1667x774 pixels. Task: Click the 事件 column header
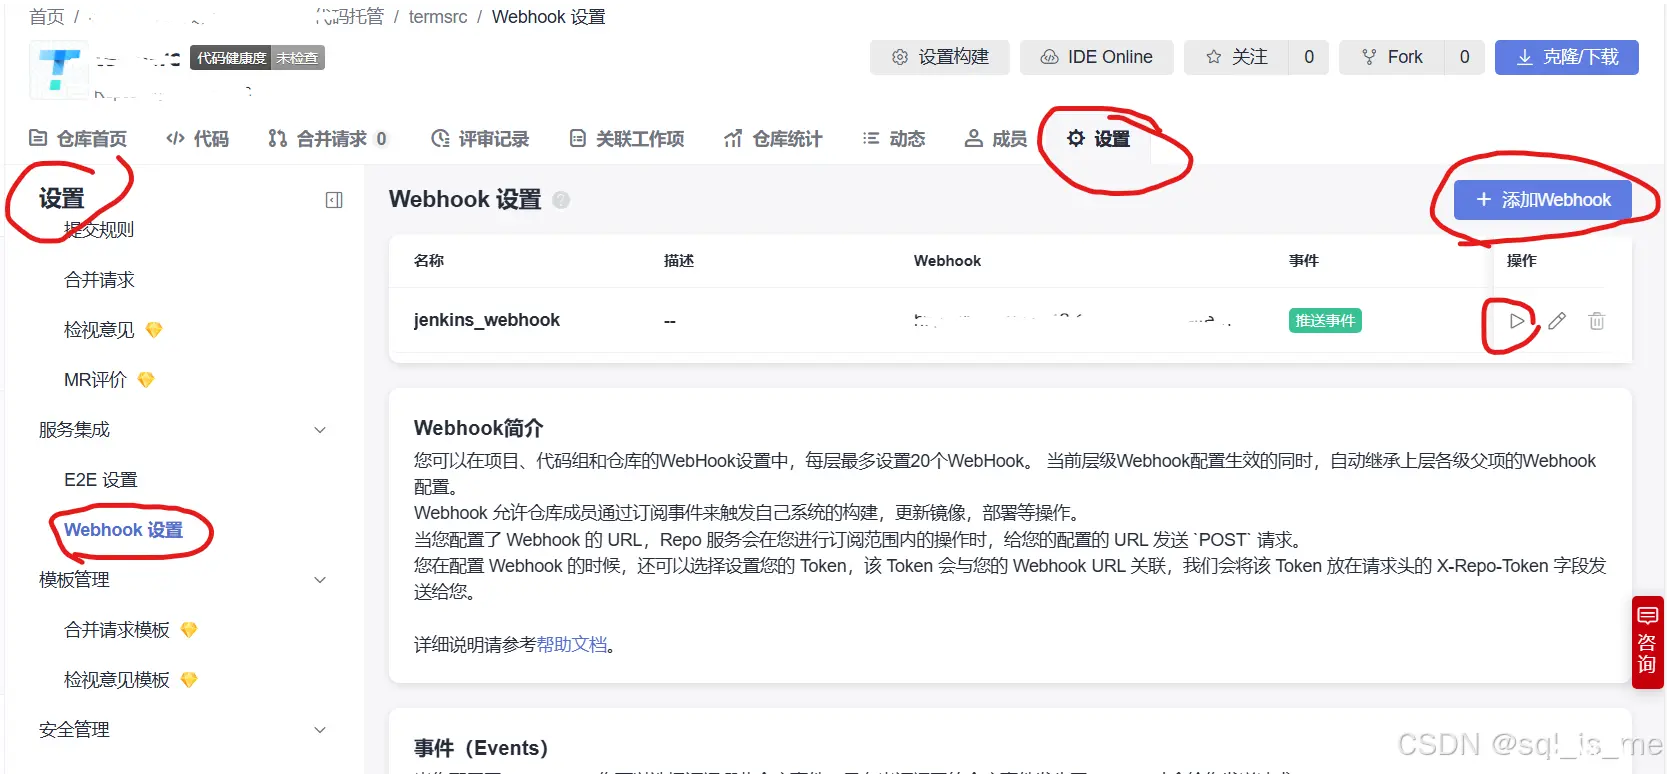pyautogui.click(x=1304, y=260)
